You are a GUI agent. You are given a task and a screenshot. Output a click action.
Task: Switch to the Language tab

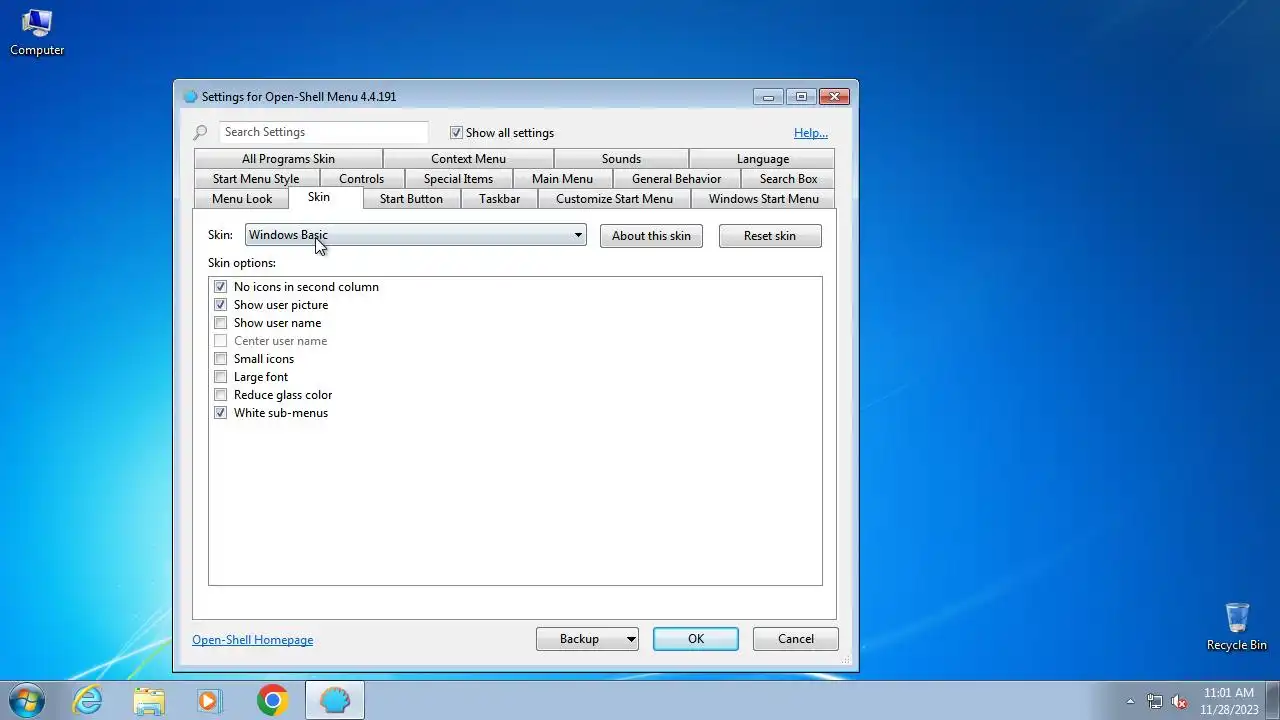click(x=762, y=159)
